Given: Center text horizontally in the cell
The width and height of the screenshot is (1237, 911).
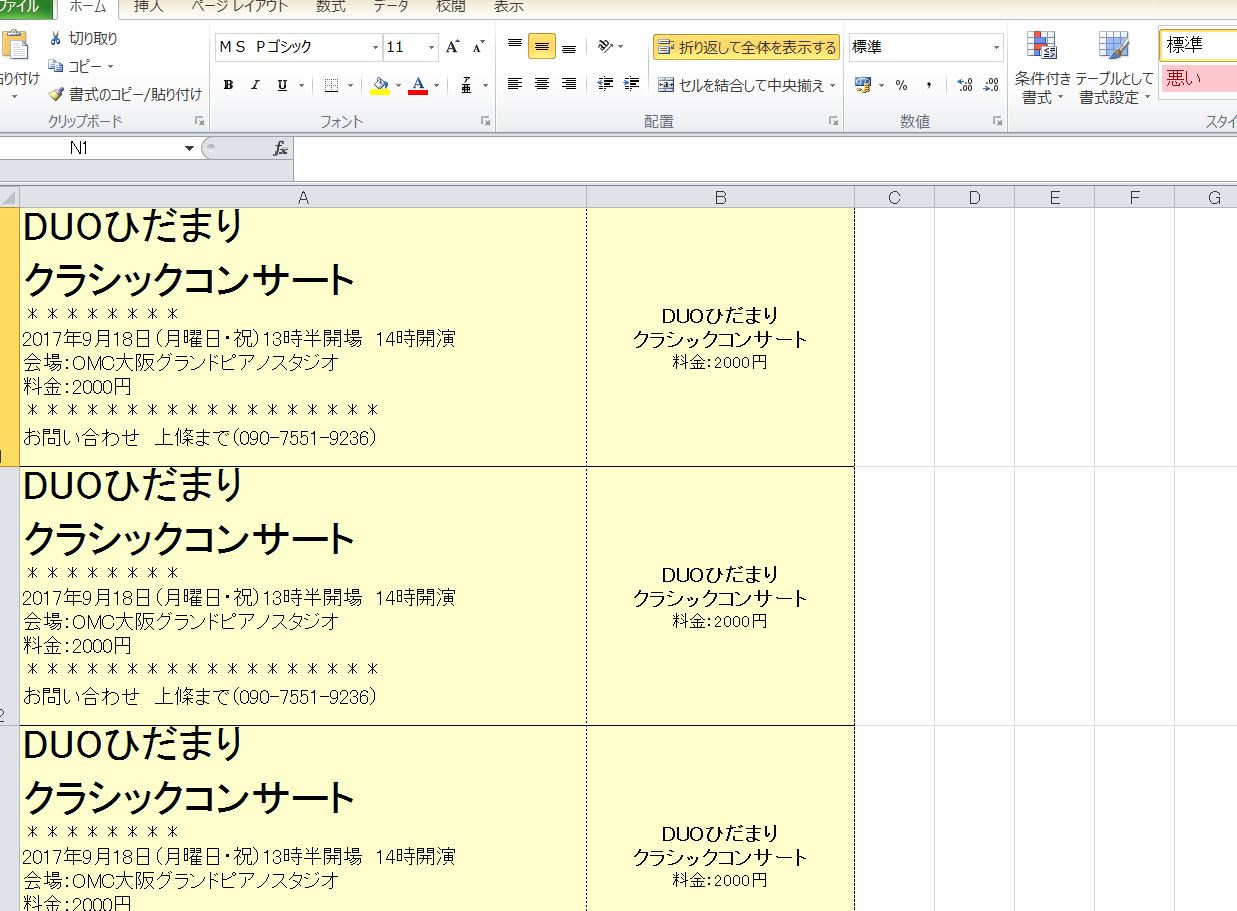Looking at the screenshot, I should pyautogui.click(x=542, y=85).
